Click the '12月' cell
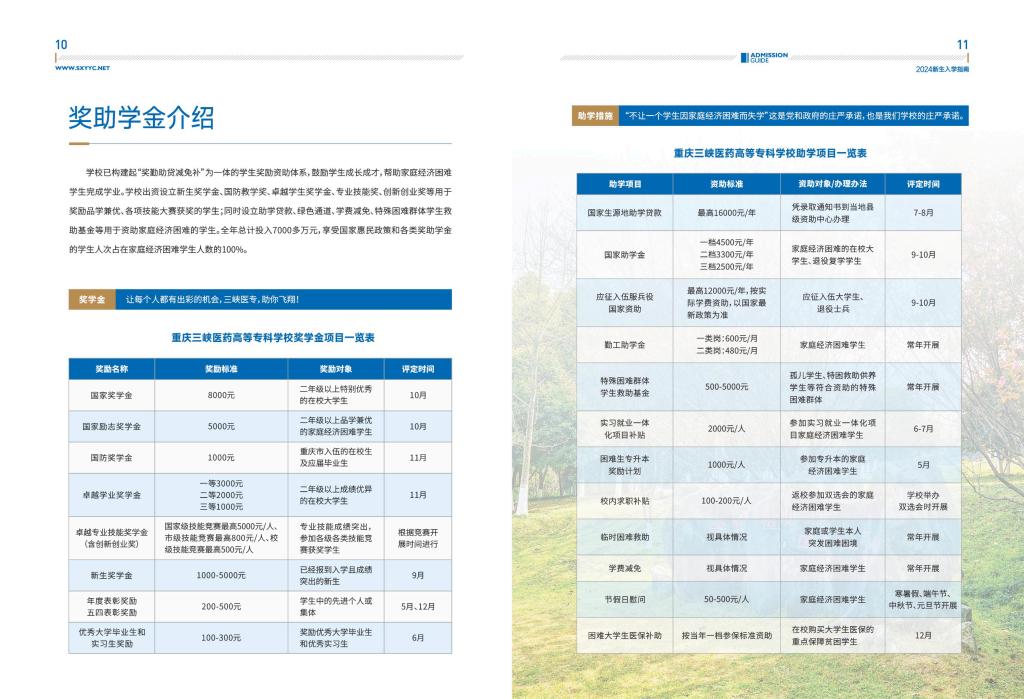 [x=923, y=636]
